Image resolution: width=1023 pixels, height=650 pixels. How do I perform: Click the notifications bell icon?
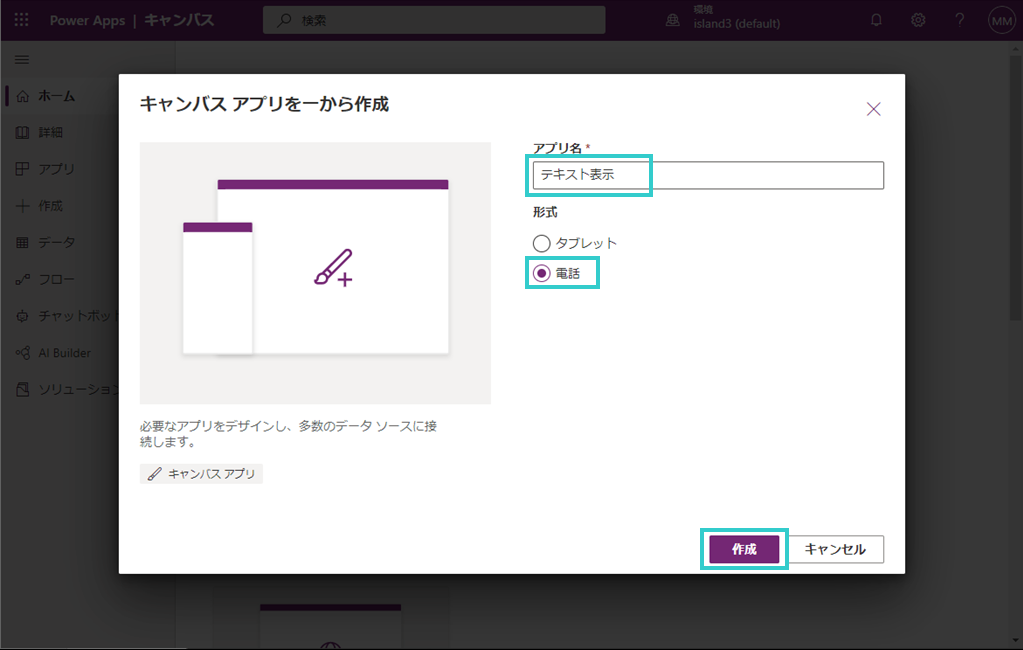(x=876, y=20)
